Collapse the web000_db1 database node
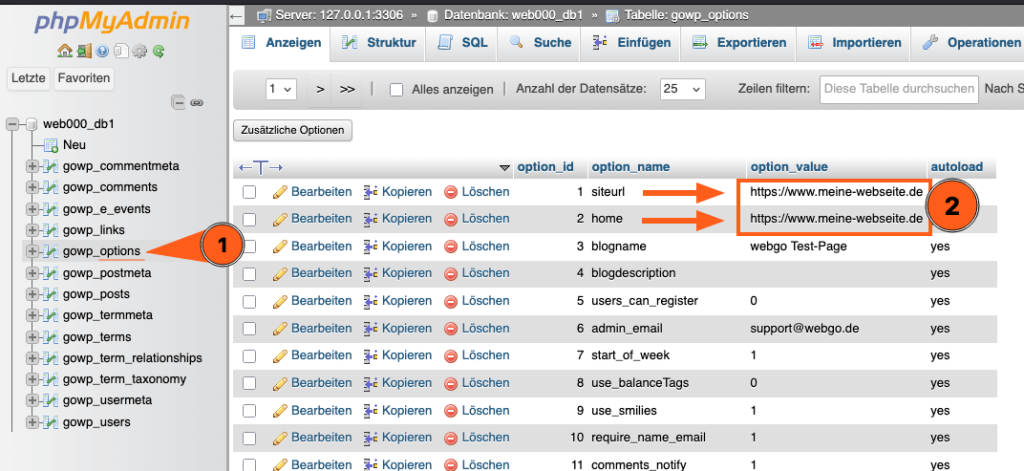The width and height of the screenshot is (1024, 471). pos(12,124)
